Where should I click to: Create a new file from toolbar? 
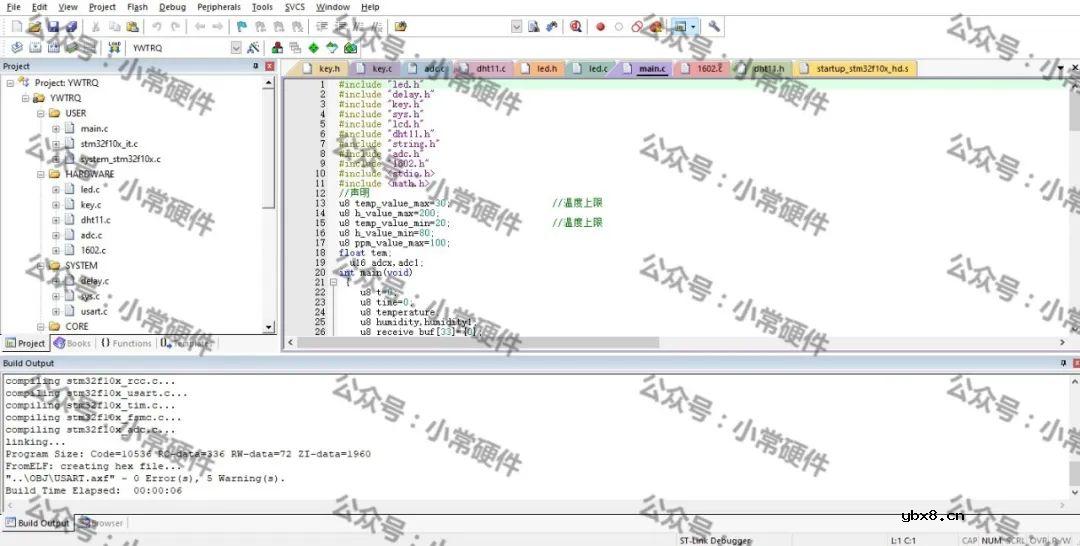coord(17,27)
